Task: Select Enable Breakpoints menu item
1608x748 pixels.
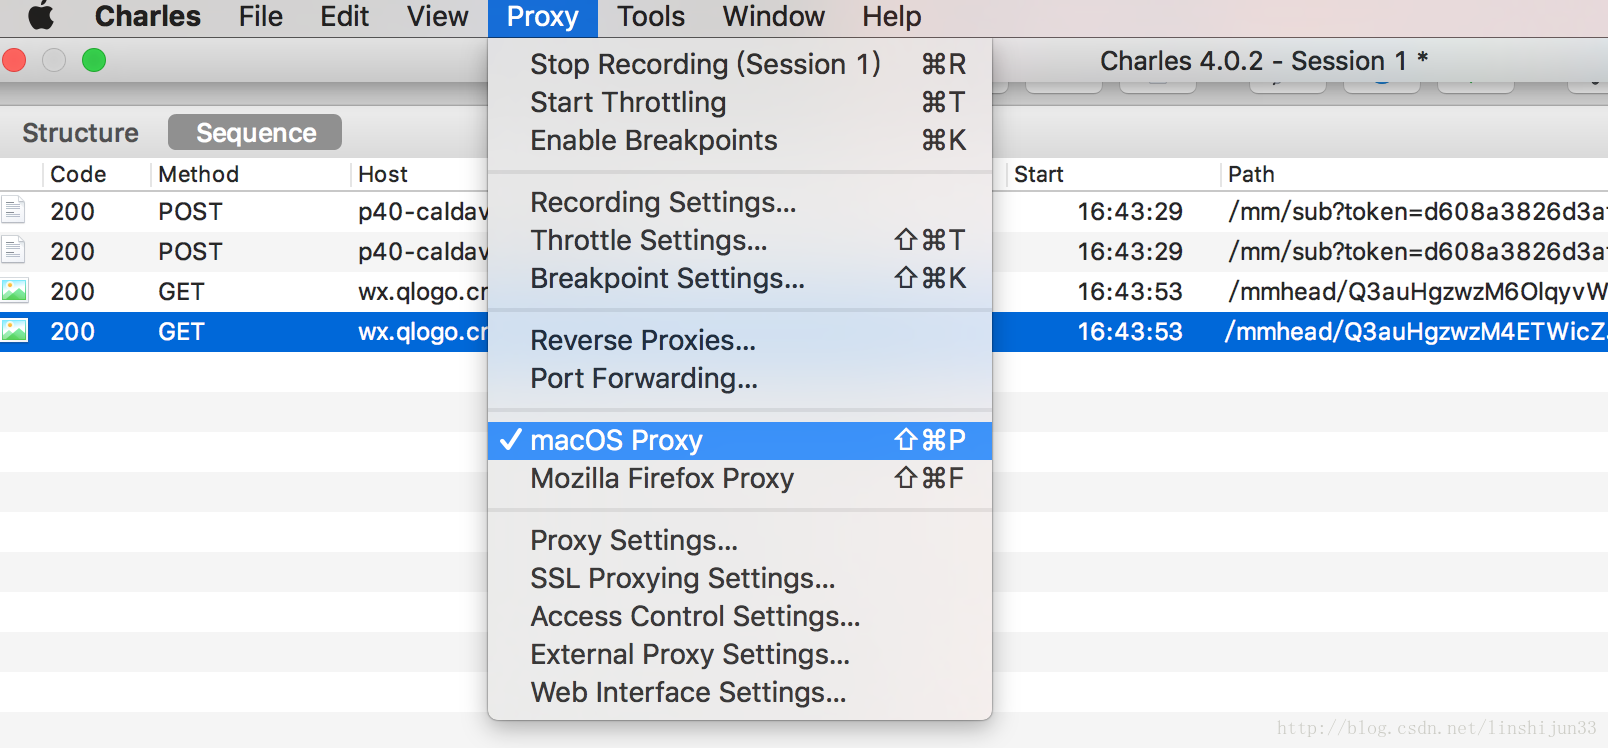Action: click(740, 140)
